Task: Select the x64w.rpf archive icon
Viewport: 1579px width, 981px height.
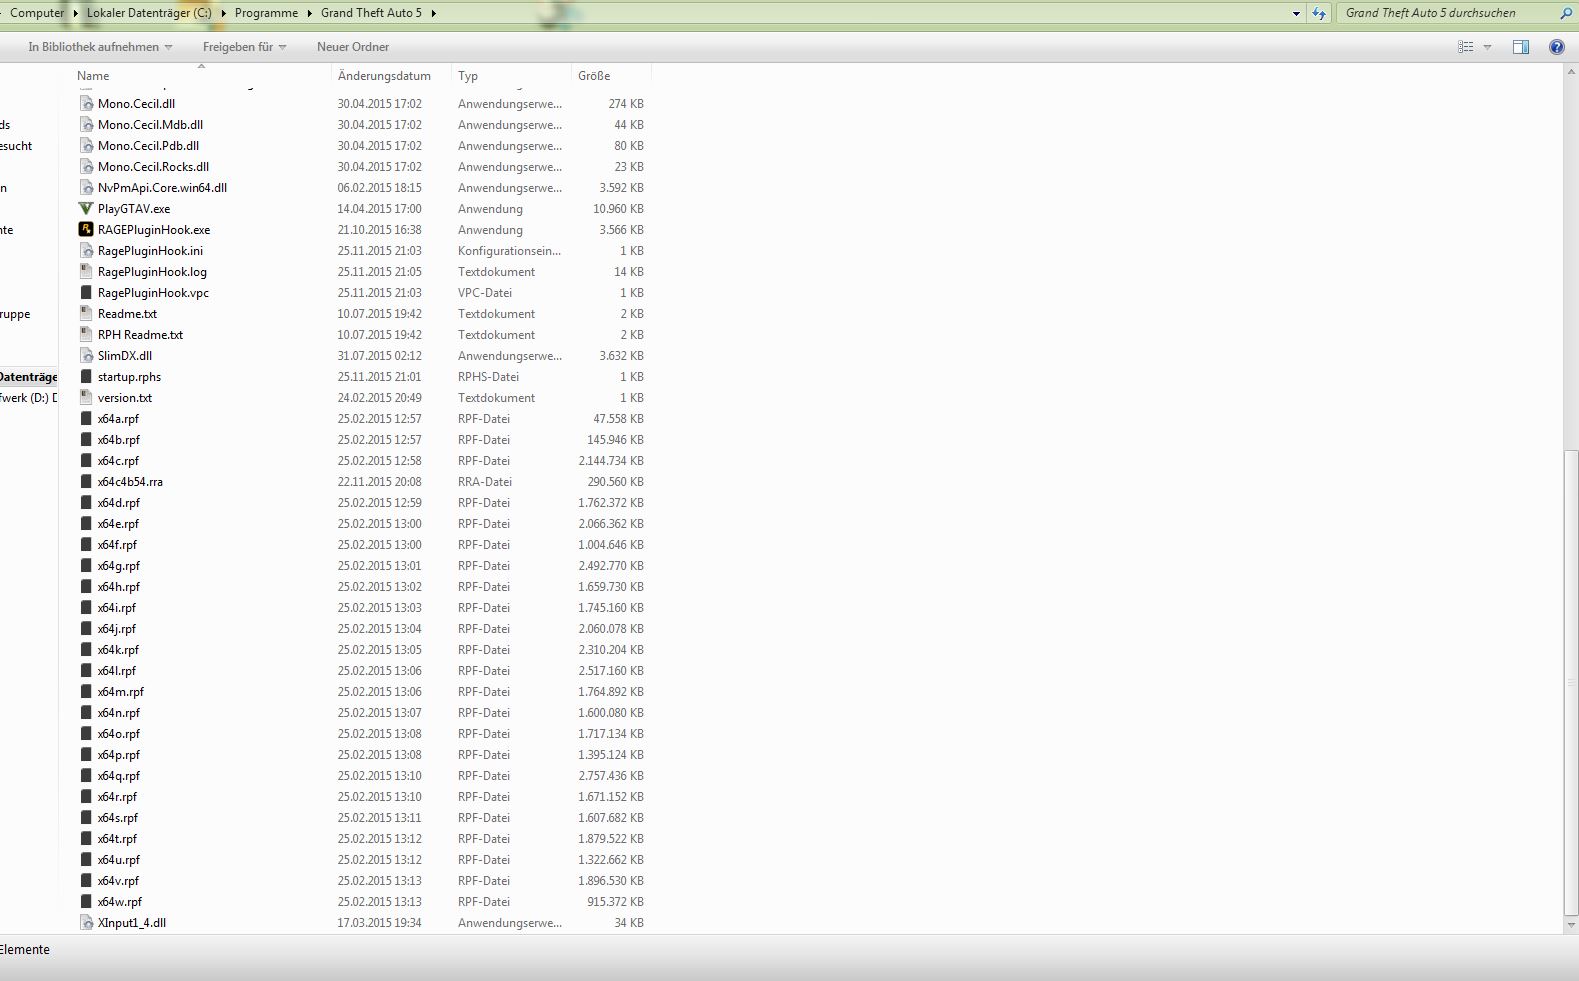Action: click(x=86, y=902)
